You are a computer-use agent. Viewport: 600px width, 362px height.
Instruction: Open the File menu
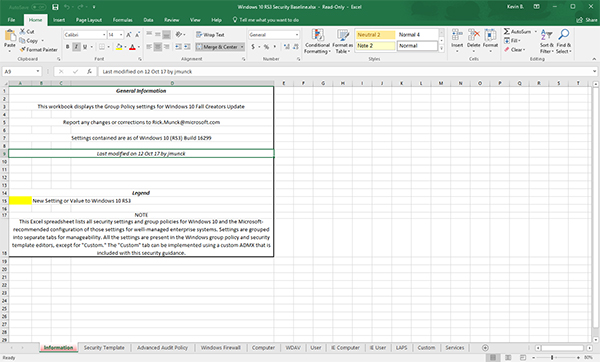click(11, 20)
